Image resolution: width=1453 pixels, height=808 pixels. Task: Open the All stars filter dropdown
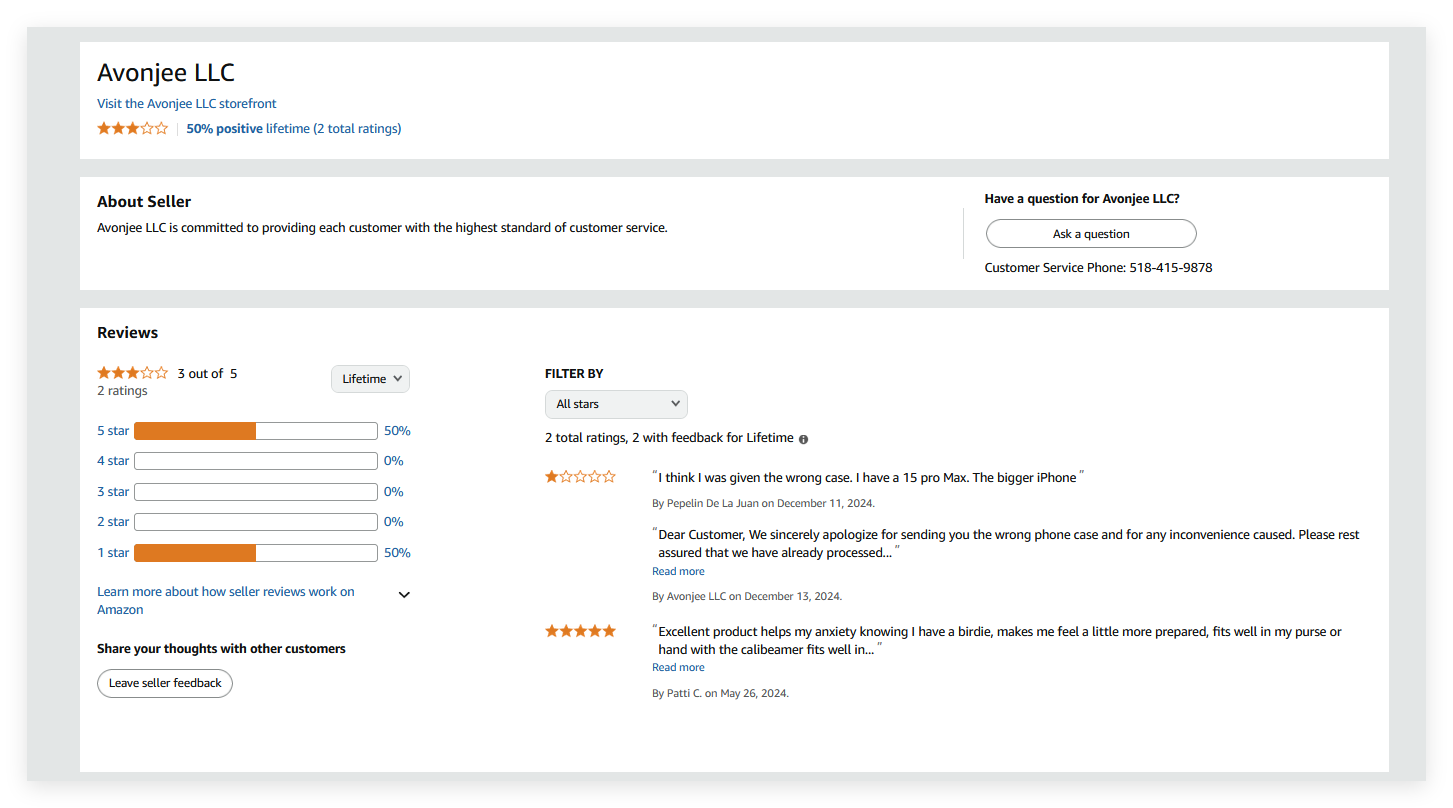[x=616, y=404]
